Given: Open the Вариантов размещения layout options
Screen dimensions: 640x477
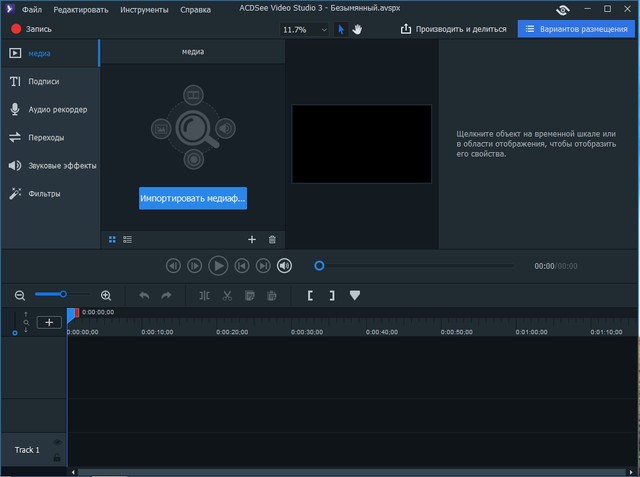Looking at the screenshot, I should pyautogui.click(x=575, y=30).
